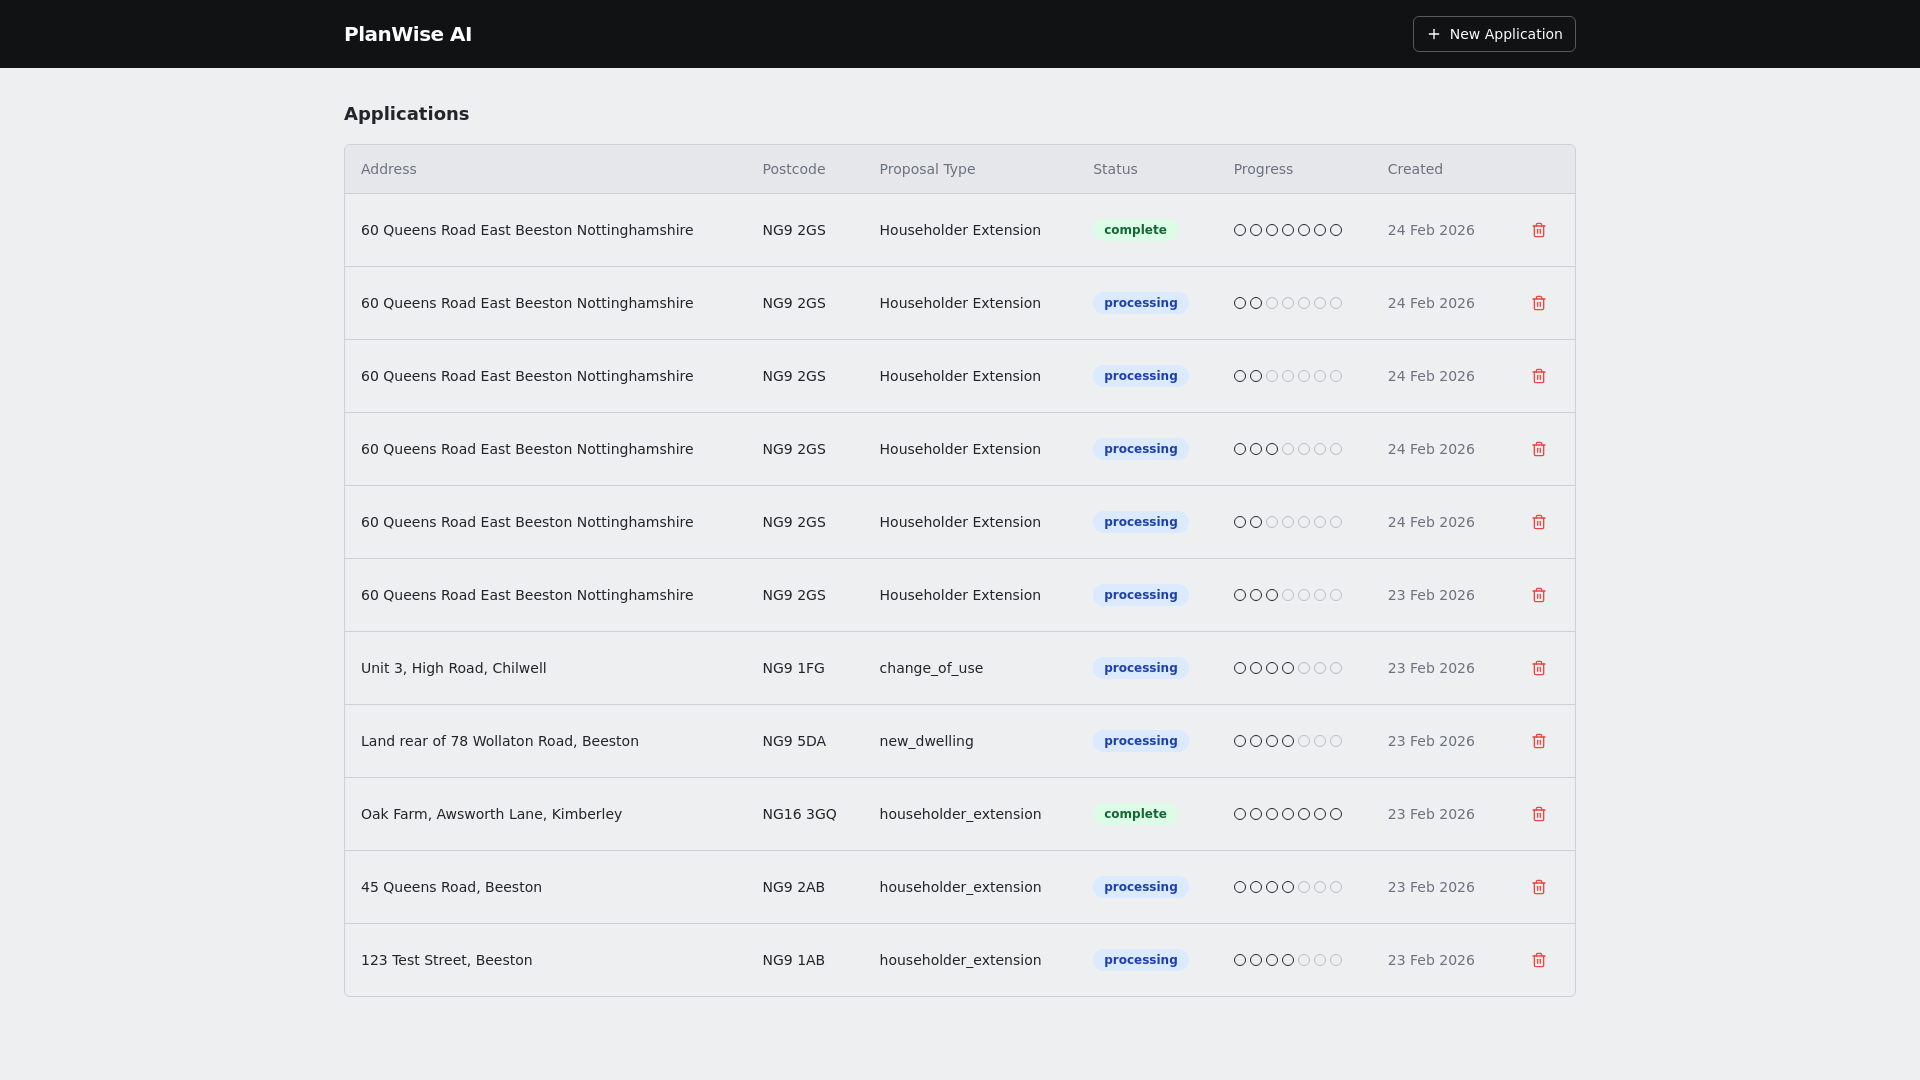1920x1080 pixels.
Task: Click the new_dwelling proposal type
Action: 926,741
